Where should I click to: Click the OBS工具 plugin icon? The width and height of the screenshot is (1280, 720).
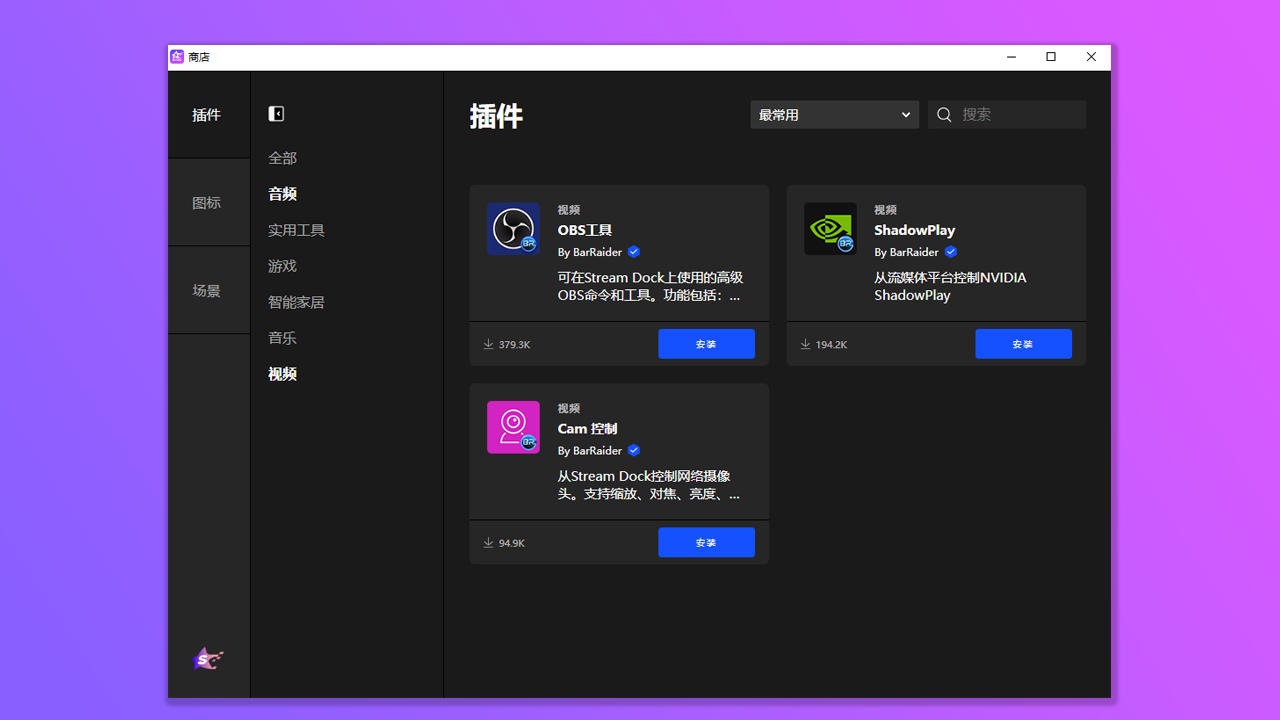click(513, 229)
